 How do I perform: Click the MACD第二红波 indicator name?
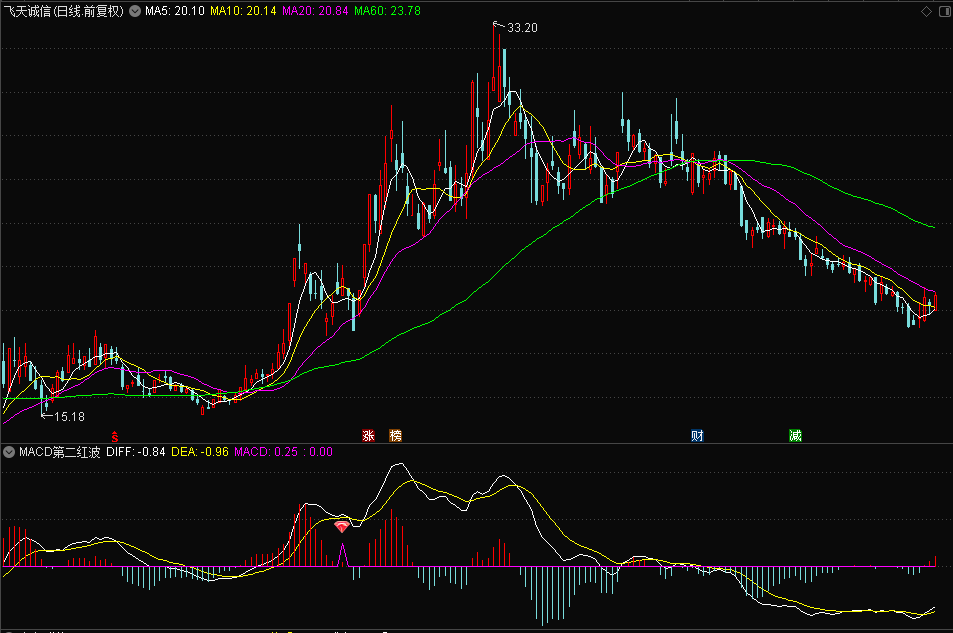pos(58,452)
